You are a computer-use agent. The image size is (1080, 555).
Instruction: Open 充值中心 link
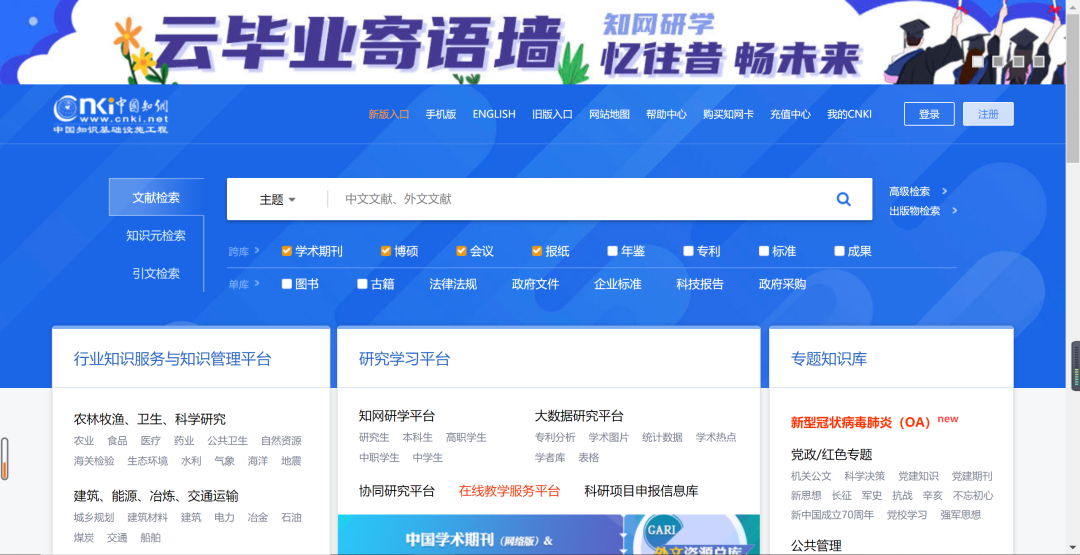tap(790, 114)
